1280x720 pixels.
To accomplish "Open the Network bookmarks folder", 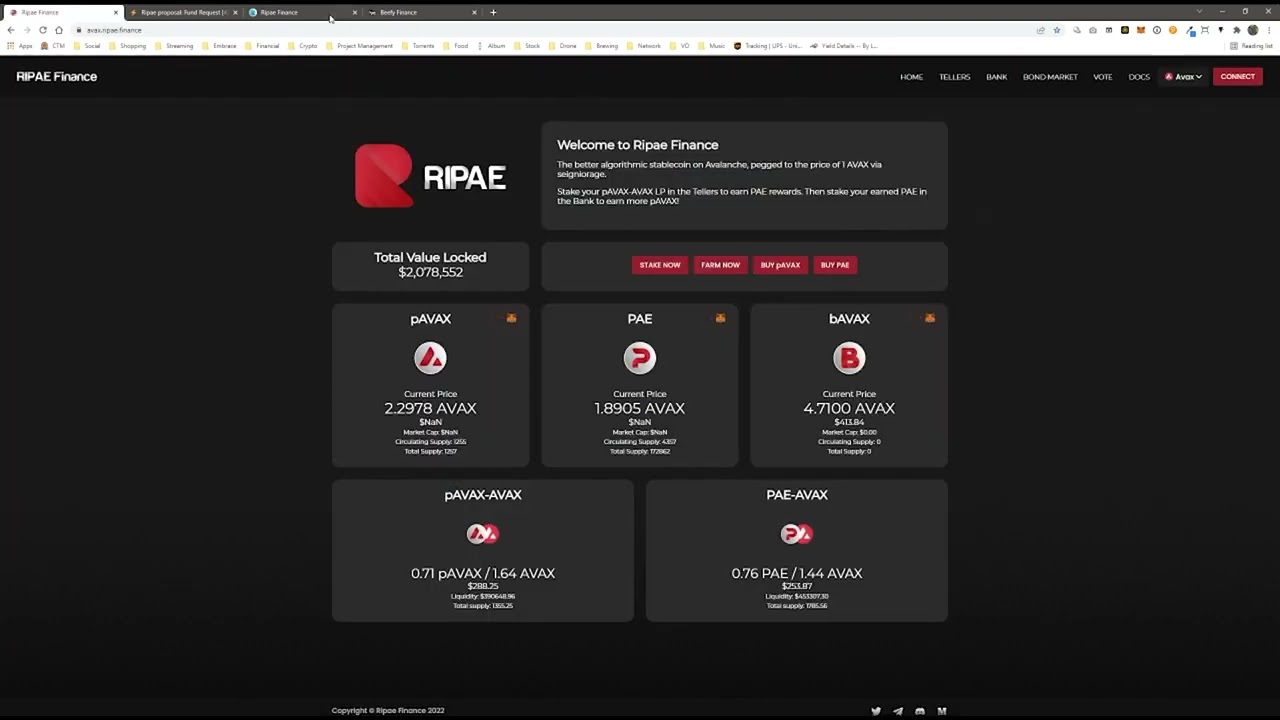I will point(643,46).
